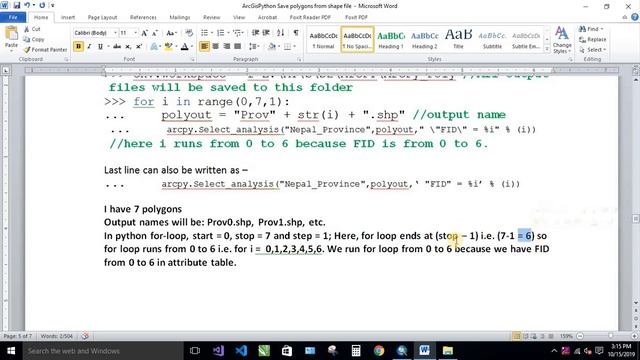The width and height of the screenshot is (640, 360).
Task: Click the proofing errors icon in status bar
Action: [85, 336]
